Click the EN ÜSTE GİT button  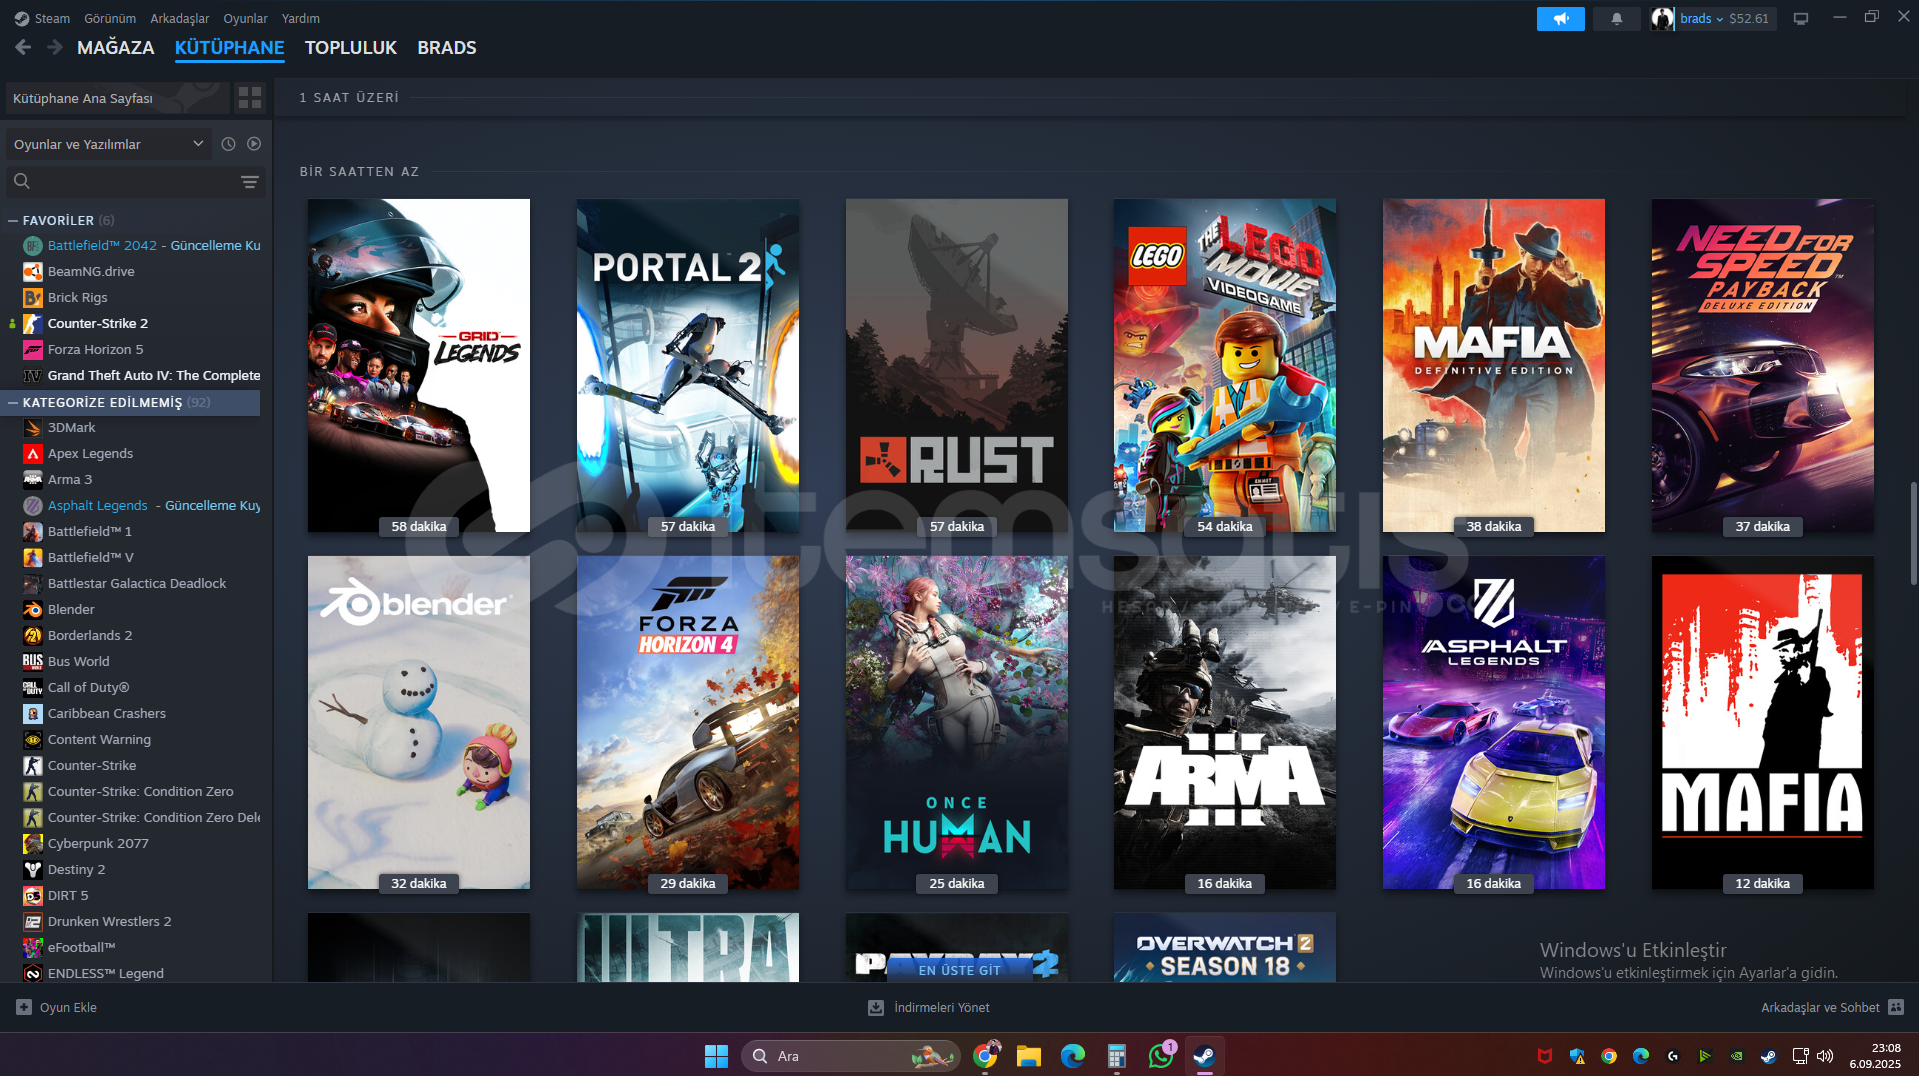point(960,970)
